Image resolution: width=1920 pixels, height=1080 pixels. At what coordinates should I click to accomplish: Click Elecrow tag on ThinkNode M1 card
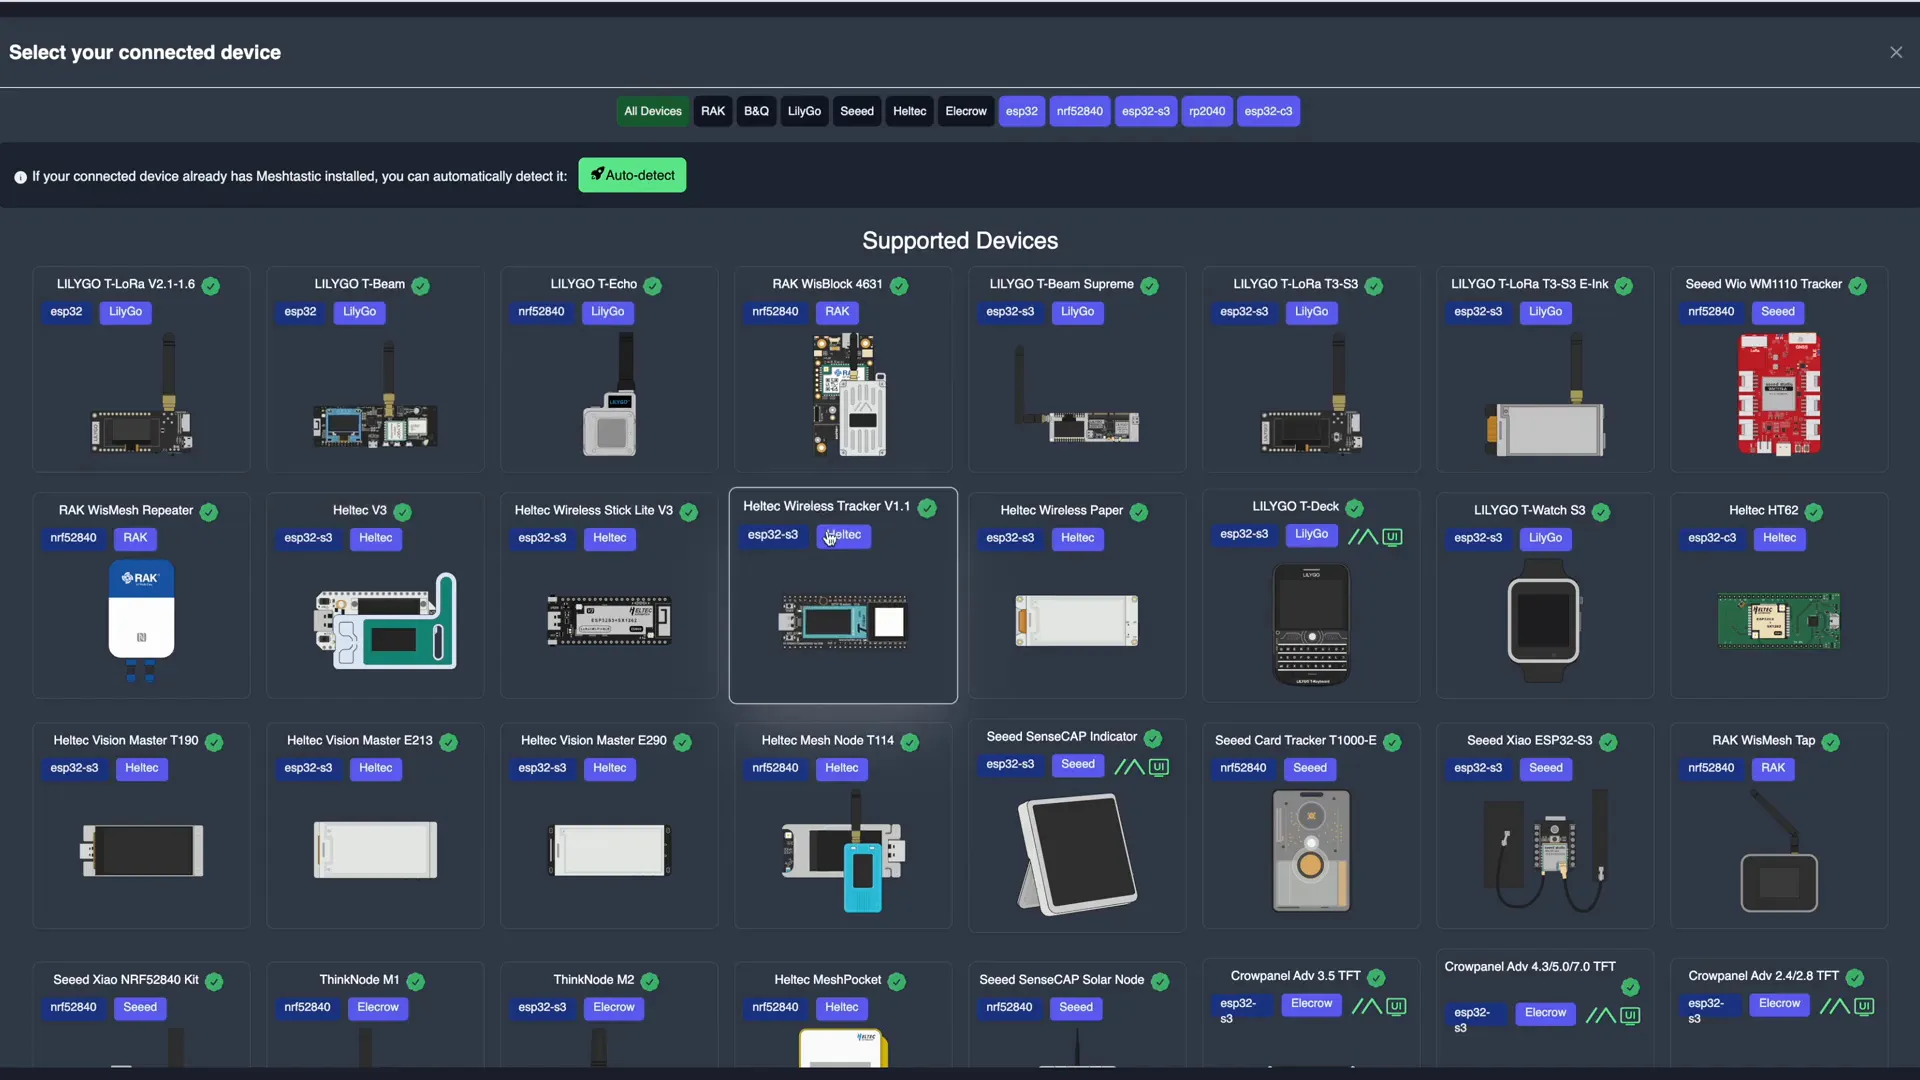(378, 1007)
